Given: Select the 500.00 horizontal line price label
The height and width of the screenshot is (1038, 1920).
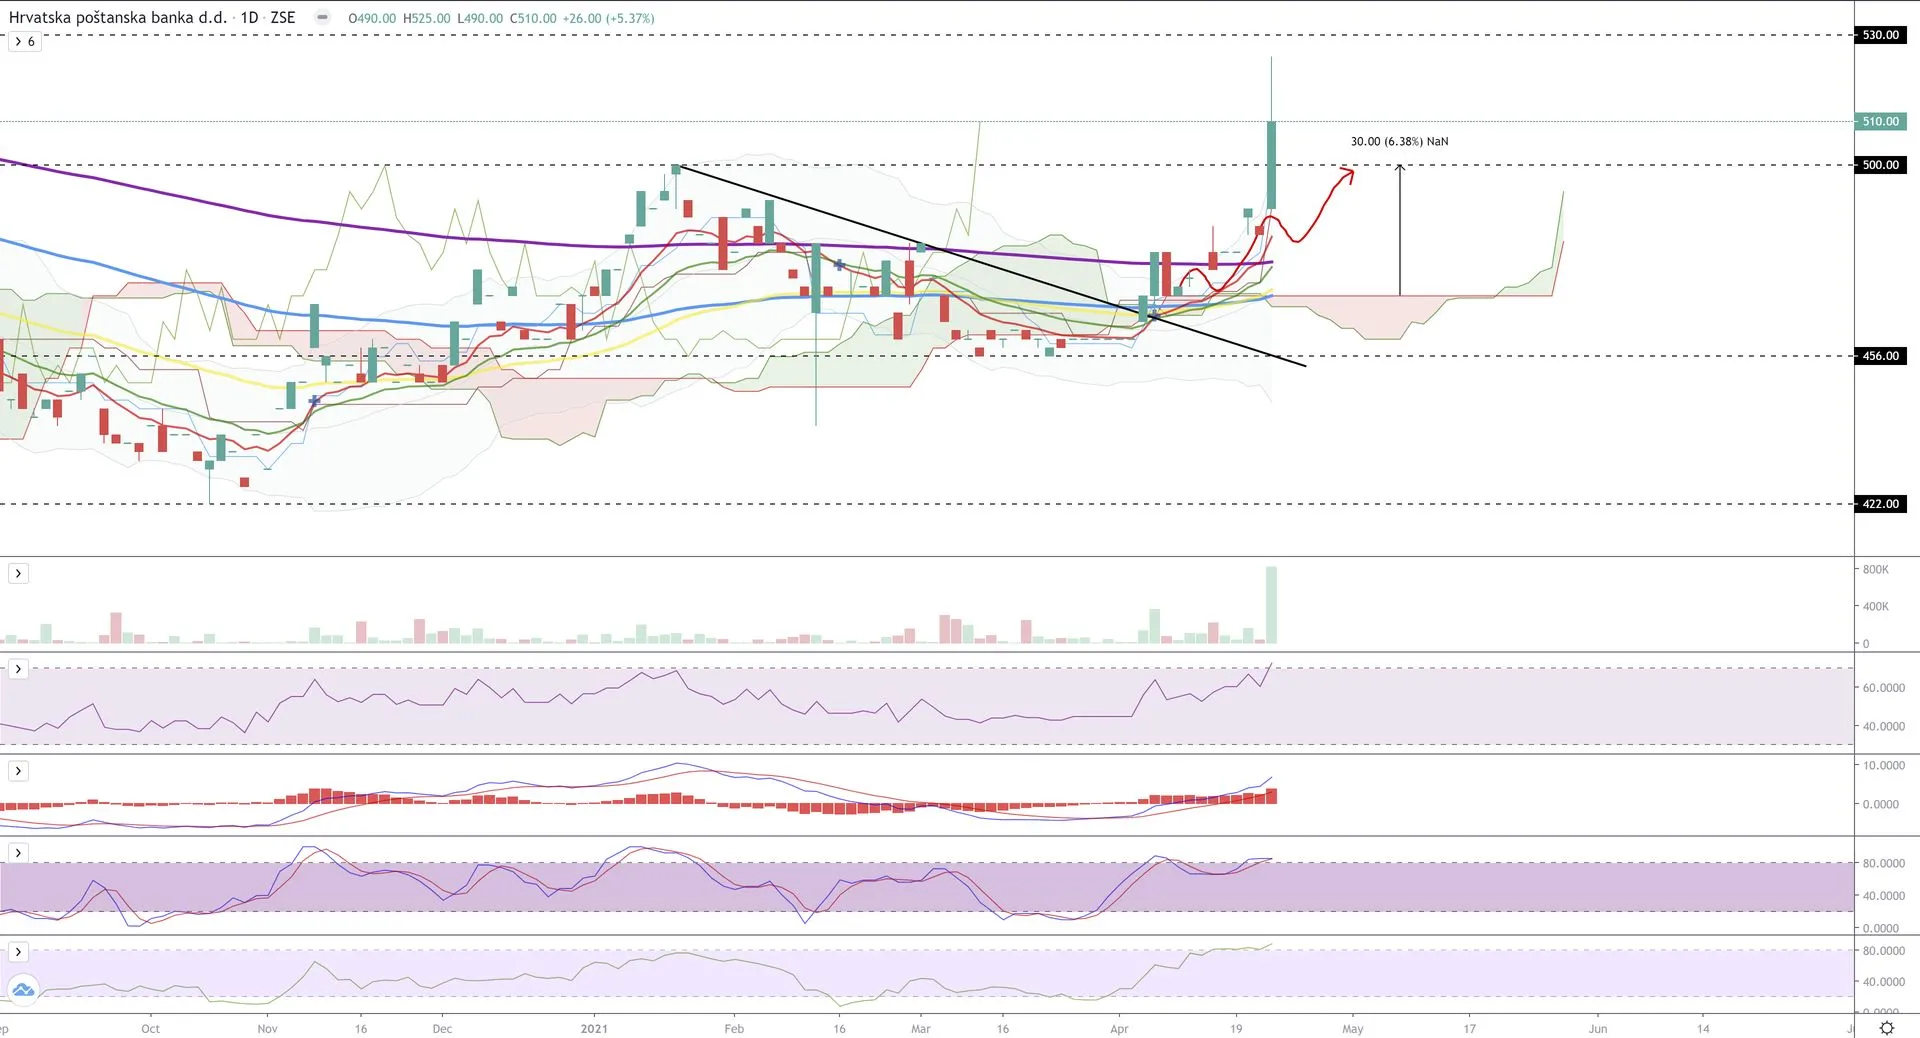Looking at the screenshot, I should pyautogui.click(x=1880, y=165).
